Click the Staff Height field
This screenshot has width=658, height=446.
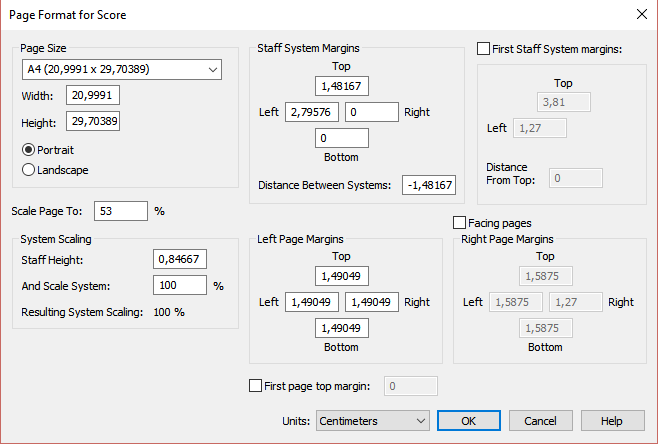coord(180,259)
